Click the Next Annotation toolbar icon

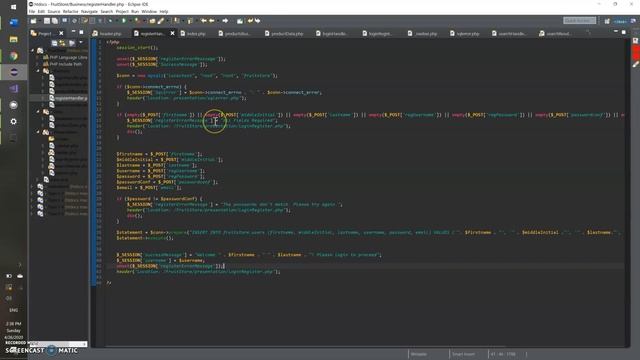click(176, 21)
